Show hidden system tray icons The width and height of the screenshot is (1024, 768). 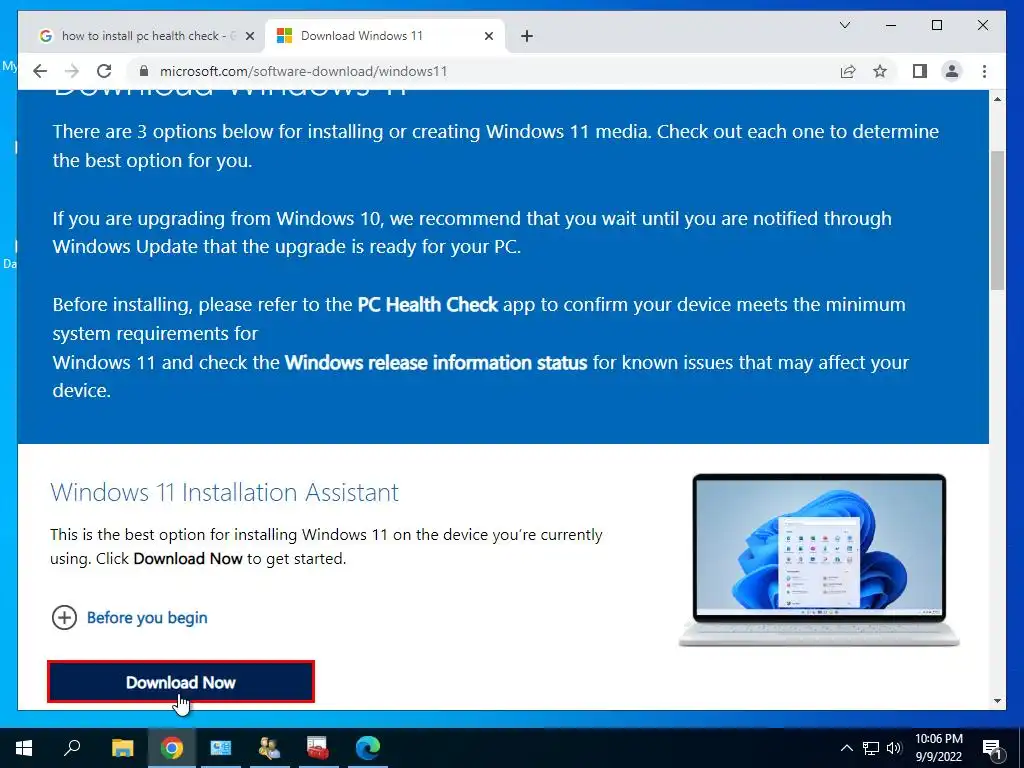pos(846,748)
